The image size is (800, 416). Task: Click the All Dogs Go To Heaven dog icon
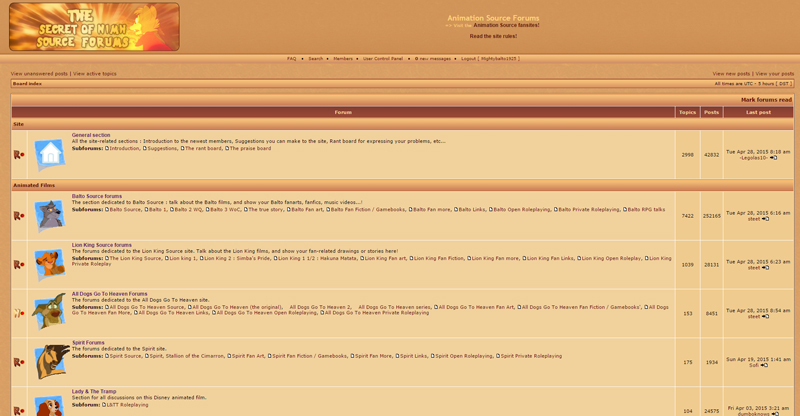49,311
